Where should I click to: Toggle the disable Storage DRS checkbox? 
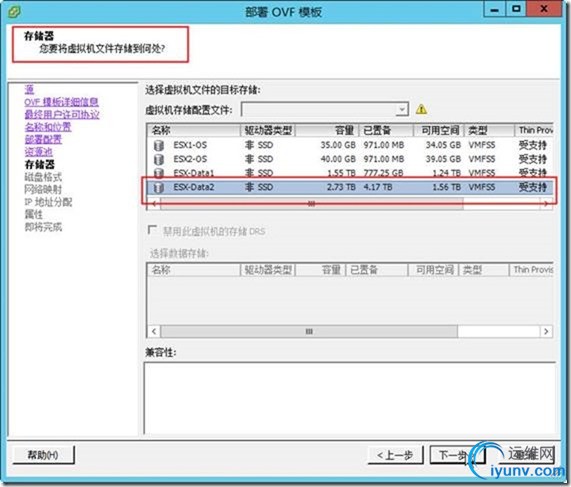pyautogui.click(x=152, y=230)
